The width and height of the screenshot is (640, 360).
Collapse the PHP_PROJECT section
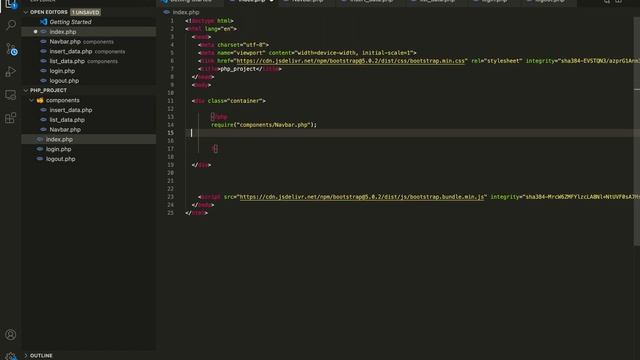click(26, 91)
